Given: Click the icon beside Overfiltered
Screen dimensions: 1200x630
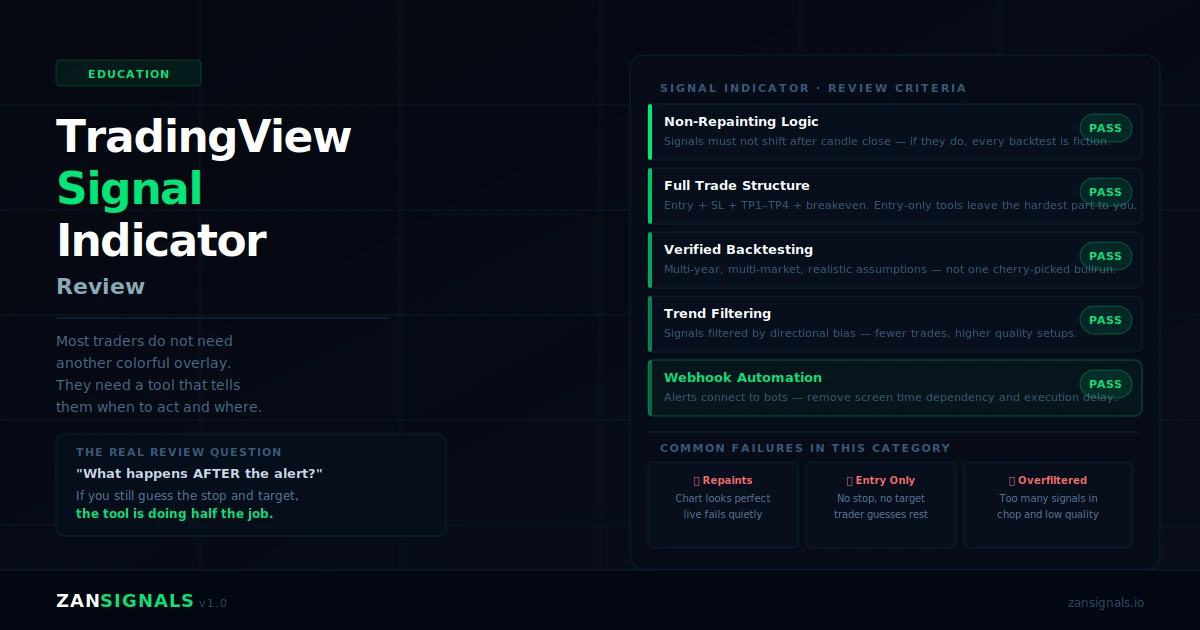Looking at the screenshot, I should click(1012, 481).
